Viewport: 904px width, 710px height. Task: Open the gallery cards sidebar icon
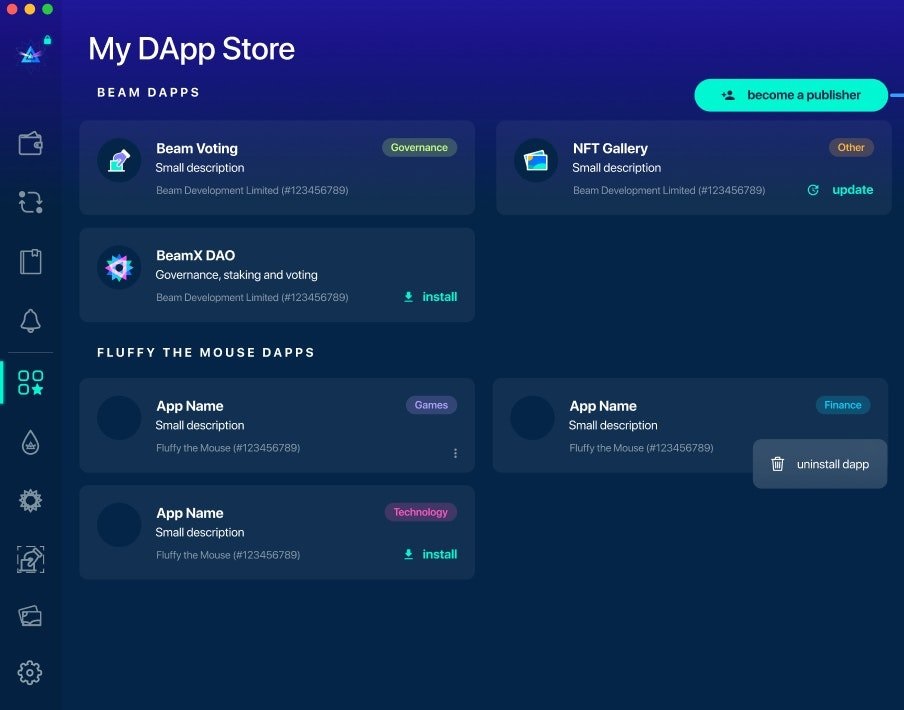coord(30,615)
